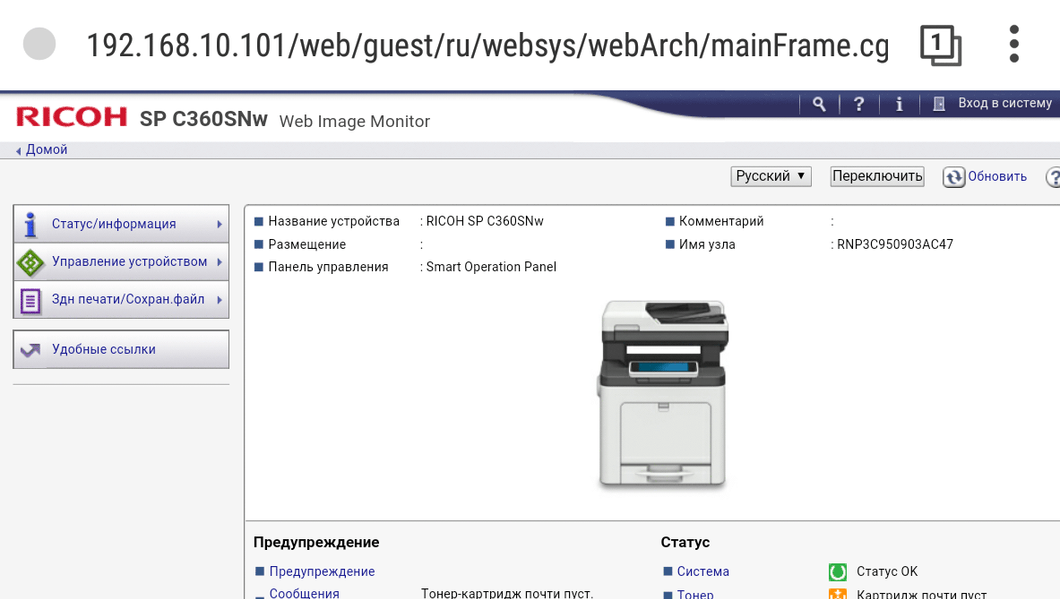1060x599 pixels.
Task: Go back via the Домой link
Action: [x=46, y=149]
